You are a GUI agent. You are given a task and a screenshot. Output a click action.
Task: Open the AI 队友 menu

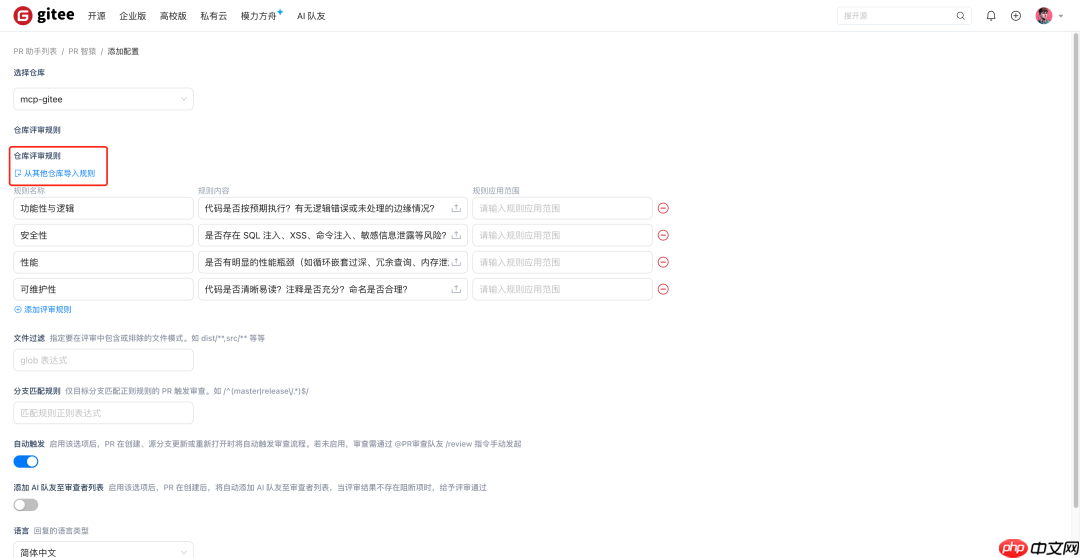[x=311, y=16]
